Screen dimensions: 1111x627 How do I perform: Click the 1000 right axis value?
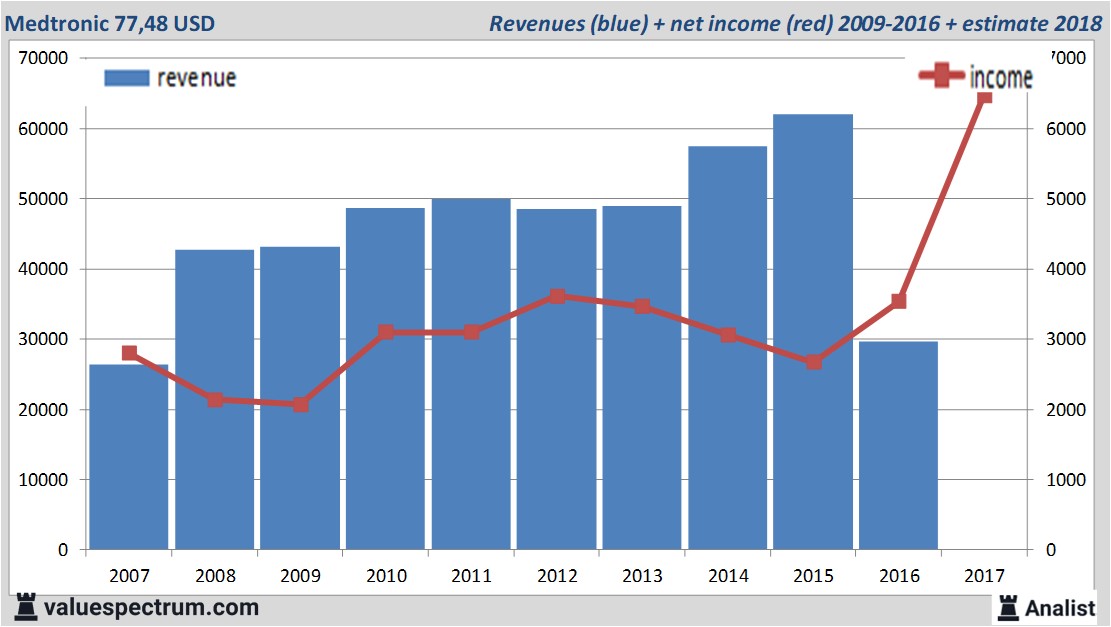point(1066,480)
